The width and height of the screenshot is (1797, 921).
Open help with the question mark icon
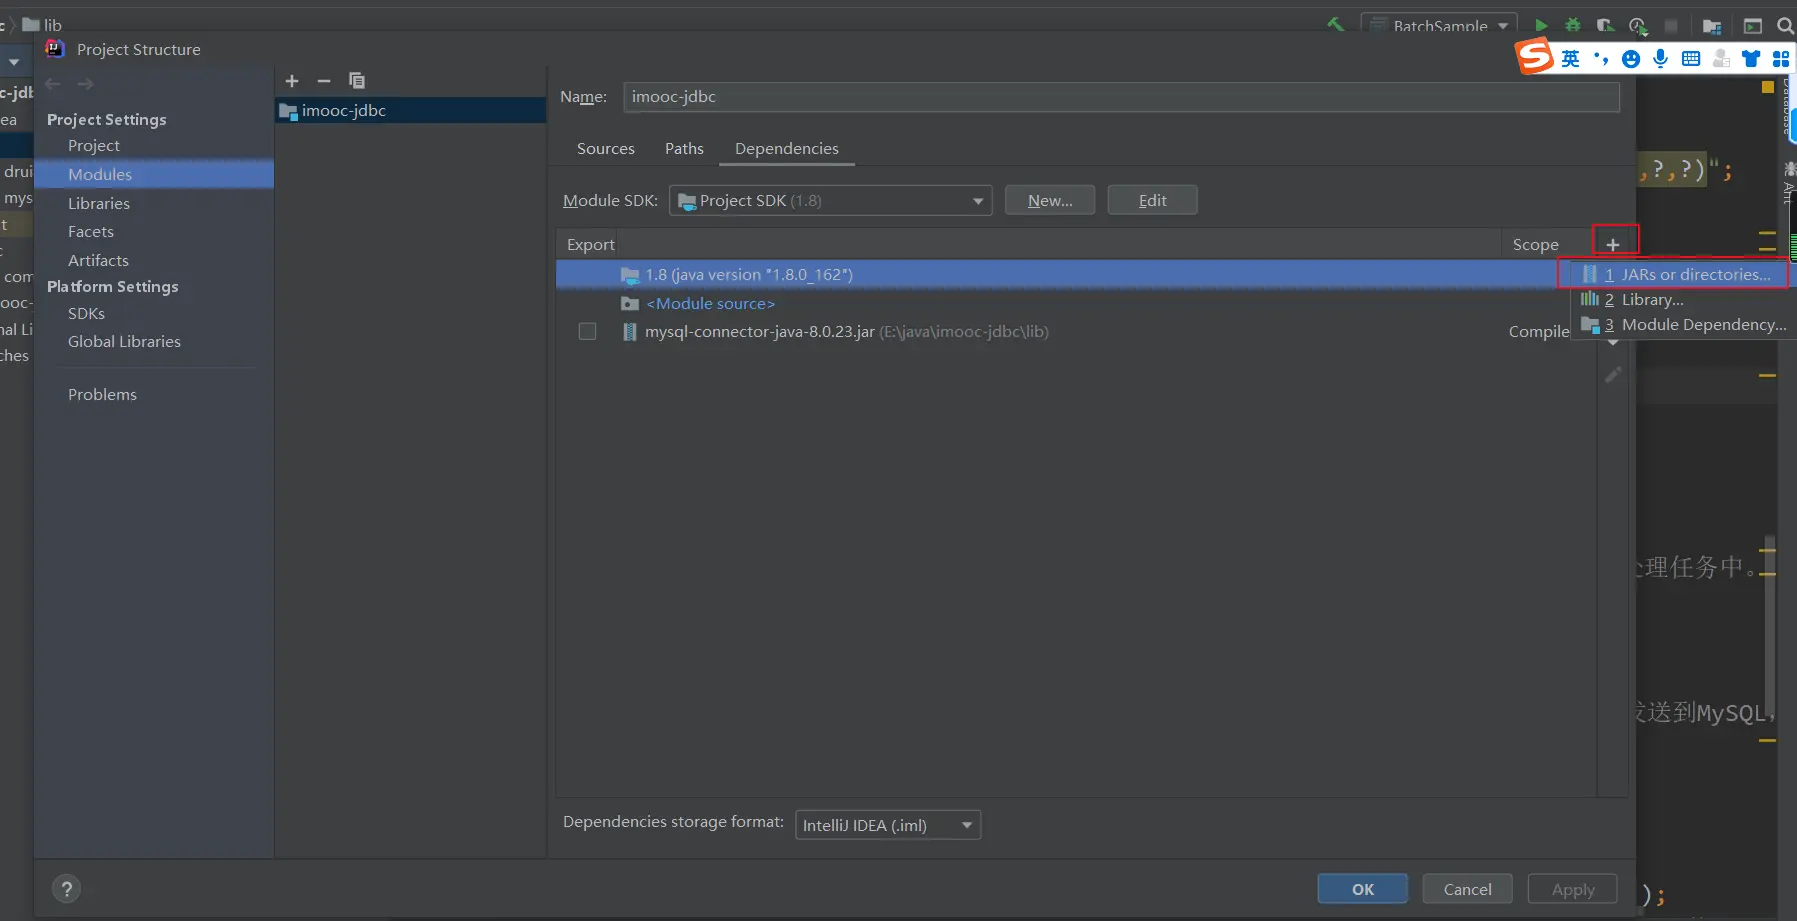tap(67, 889)
